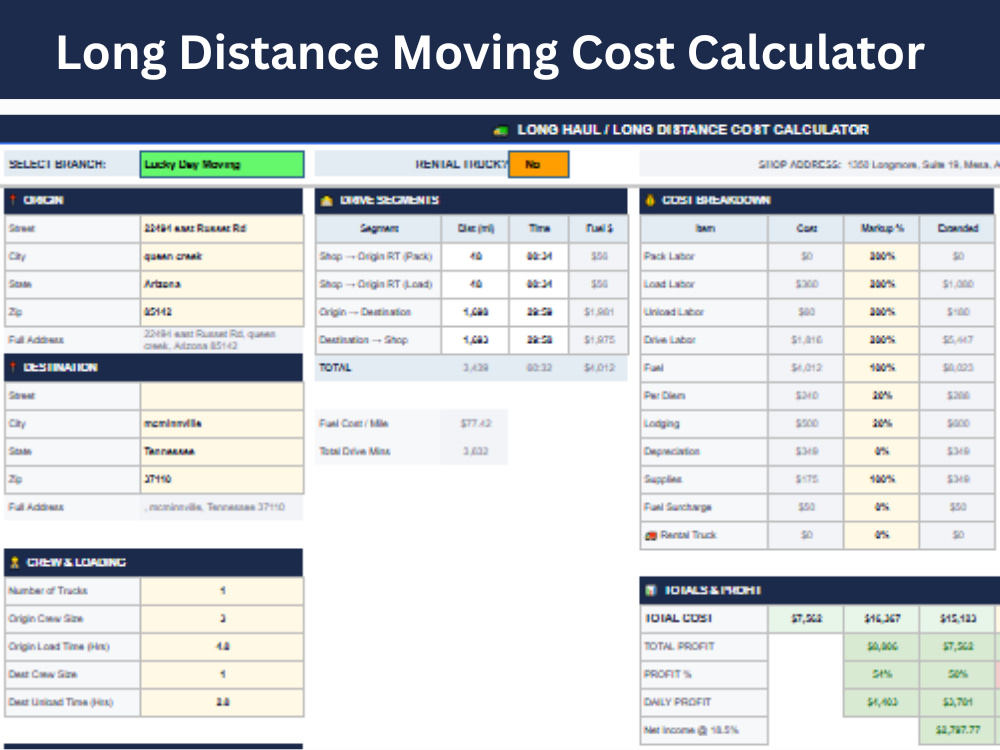Viewport: 1000px width, 750px height.
Task: Select the Destination Zip cell 37110
Action: [222, 479]
